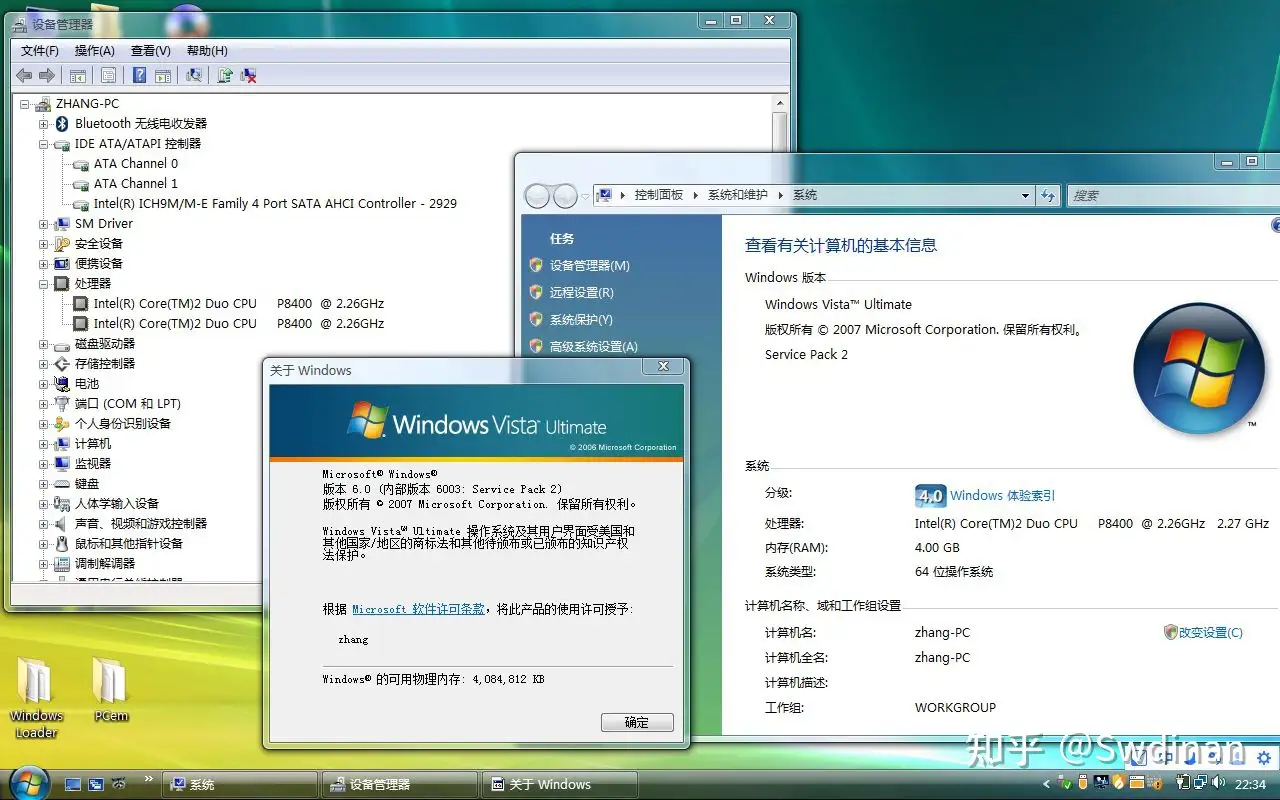Click the 4.0 Windows Experience Index badge
The width and height of the screenshot is (1280, 800).
pos(930,495)
